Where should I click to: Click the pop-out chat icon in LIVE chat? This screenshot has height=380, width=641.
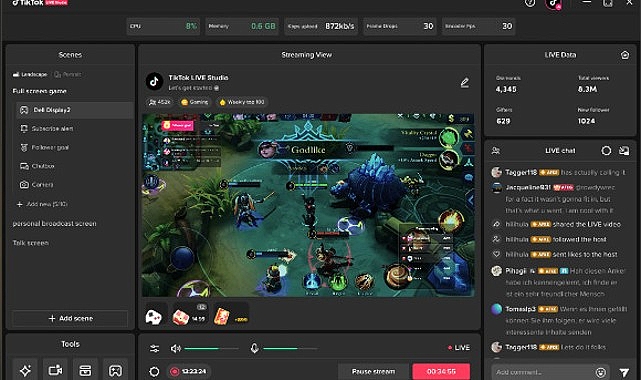[624, 151]
